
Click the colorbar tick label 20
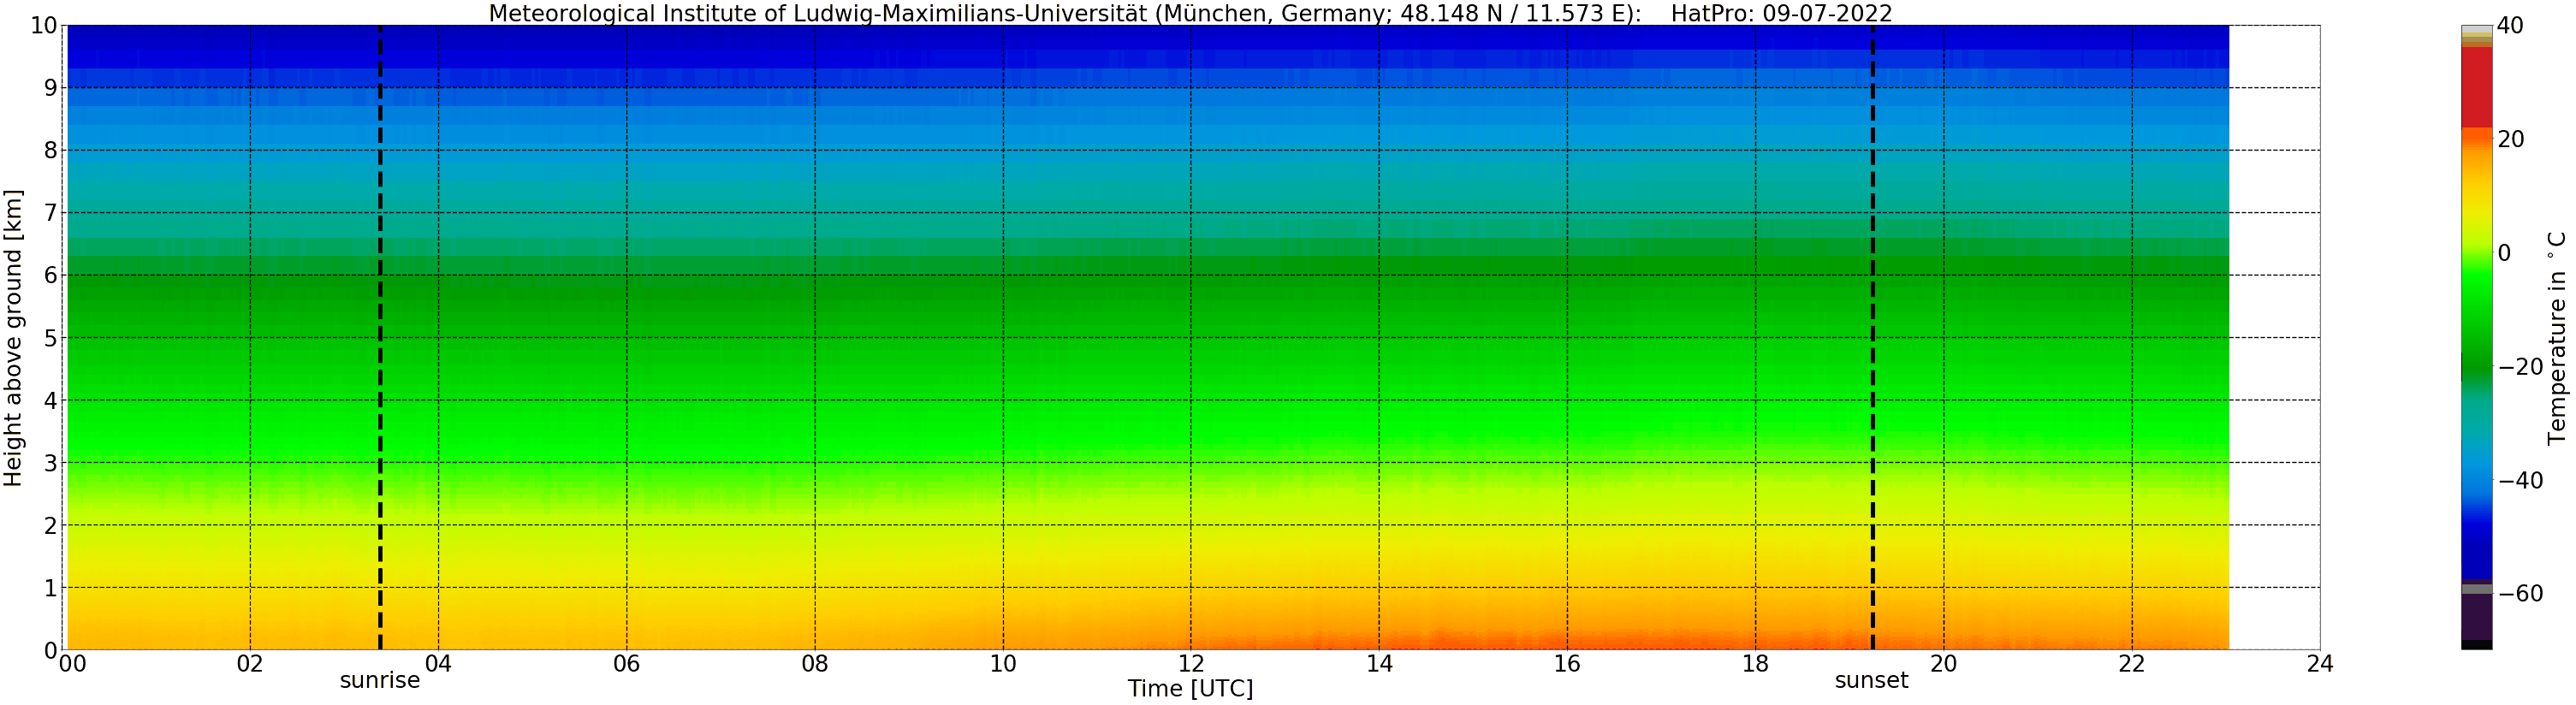pos(2510,139)
